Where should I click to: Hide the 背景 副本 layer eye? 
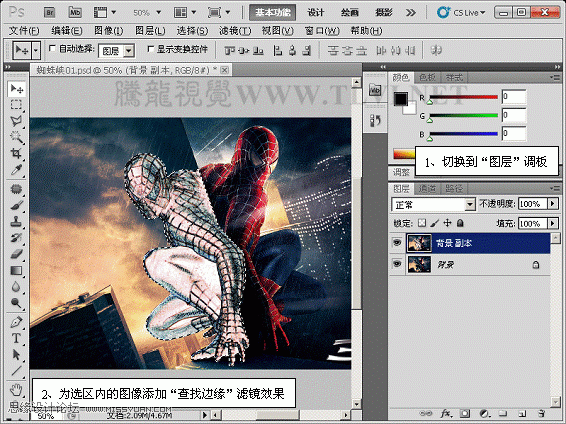click(x=397, y=243)
